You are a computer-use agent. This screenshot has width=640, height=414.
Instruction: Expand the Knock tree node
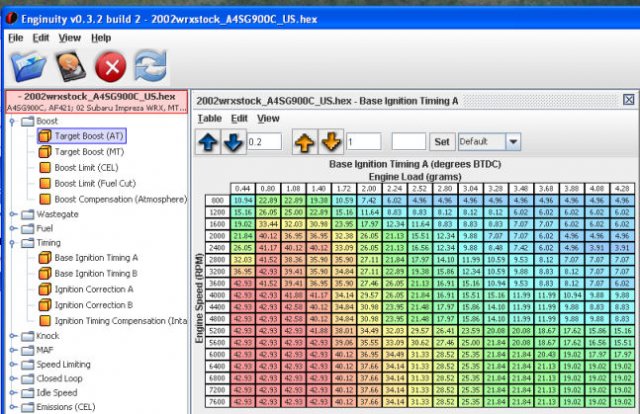coord(13,336)
